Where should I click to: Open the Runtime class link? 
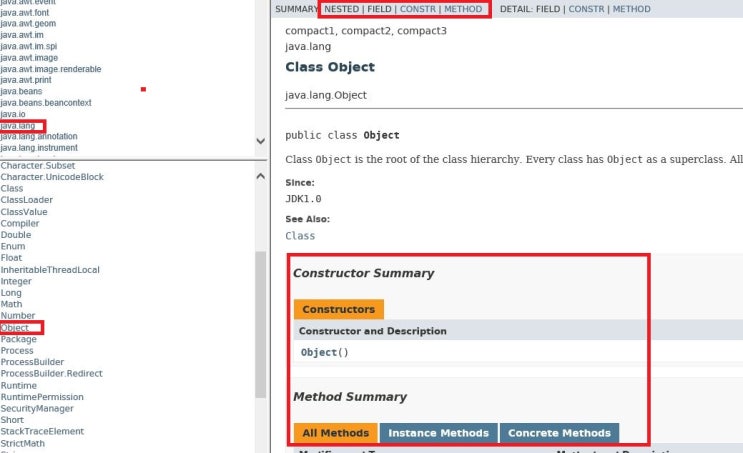[18, 386]
